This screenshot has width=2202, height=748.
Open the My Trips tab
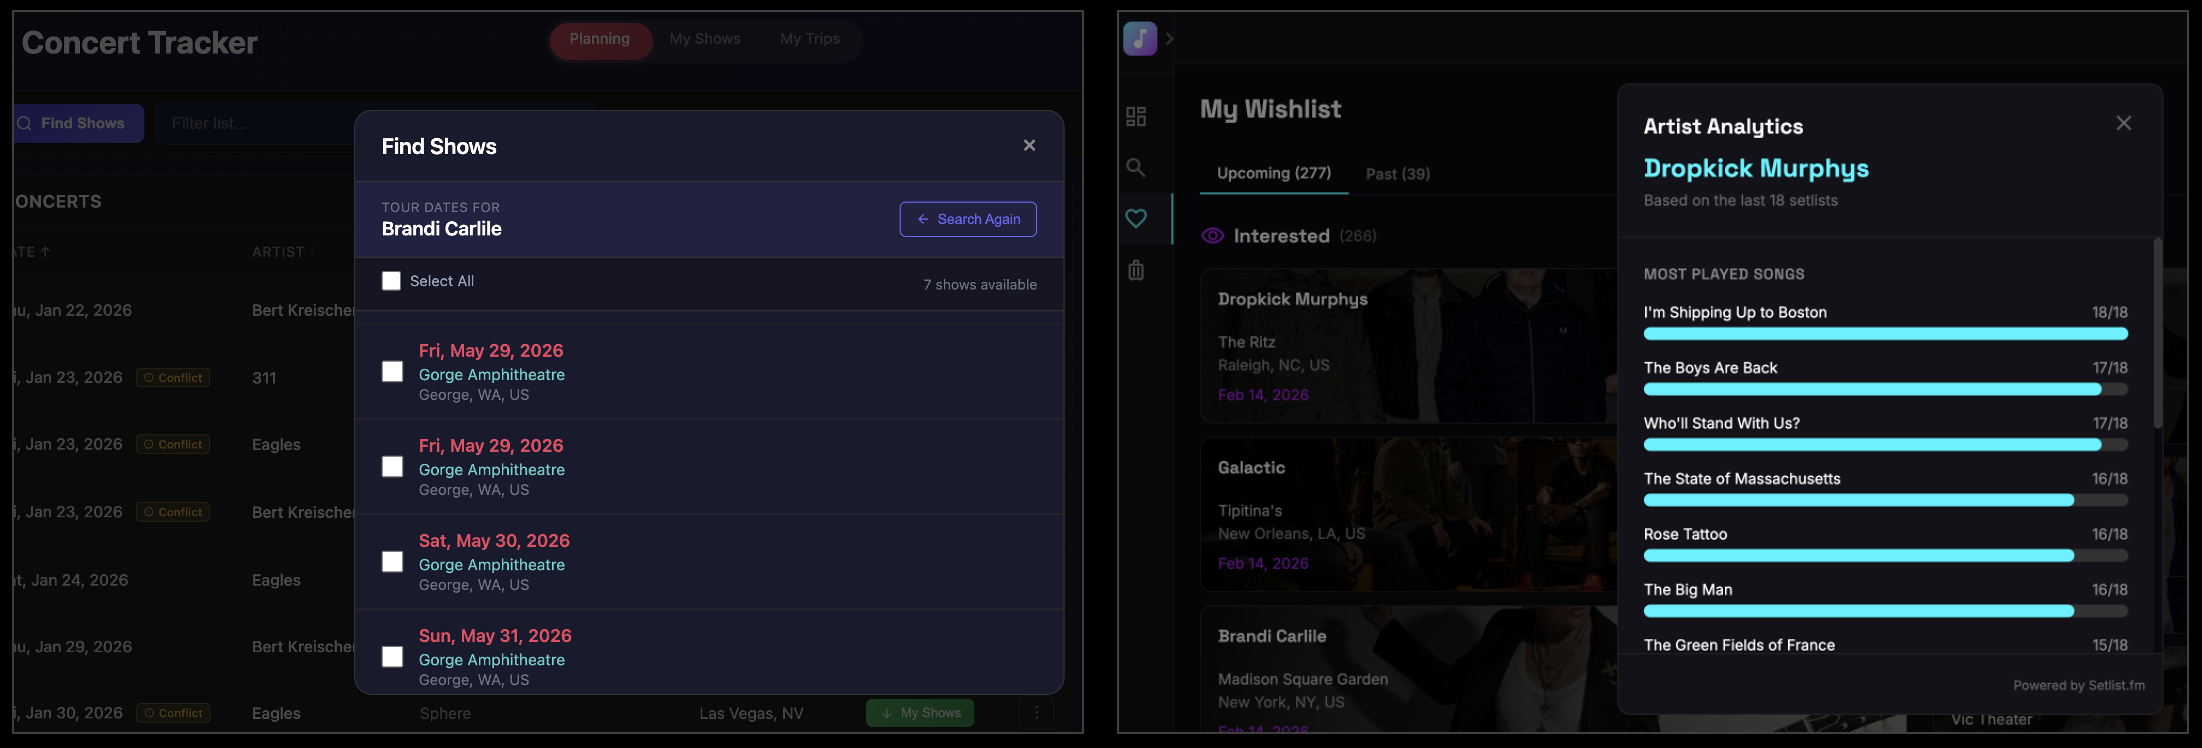[810, 38]
